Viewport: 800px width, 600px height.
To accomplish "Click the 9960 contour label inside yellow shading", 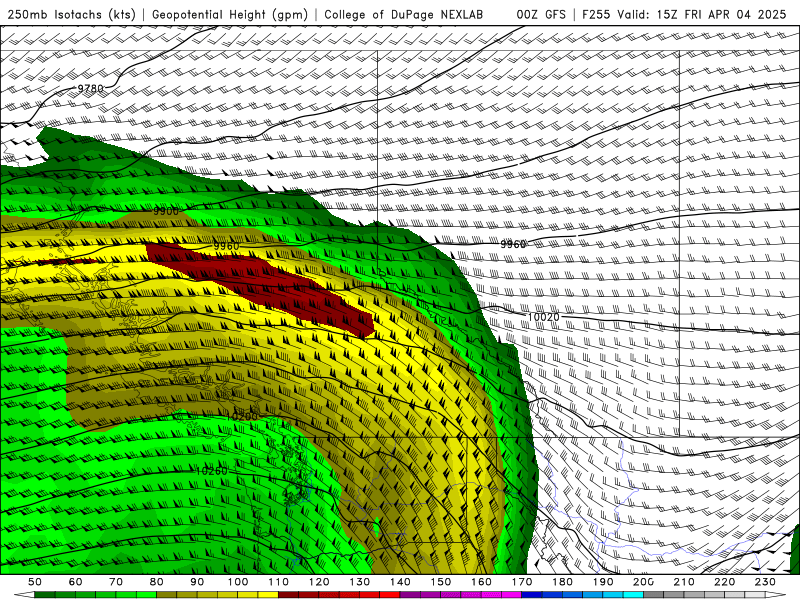I will (226, 246).
